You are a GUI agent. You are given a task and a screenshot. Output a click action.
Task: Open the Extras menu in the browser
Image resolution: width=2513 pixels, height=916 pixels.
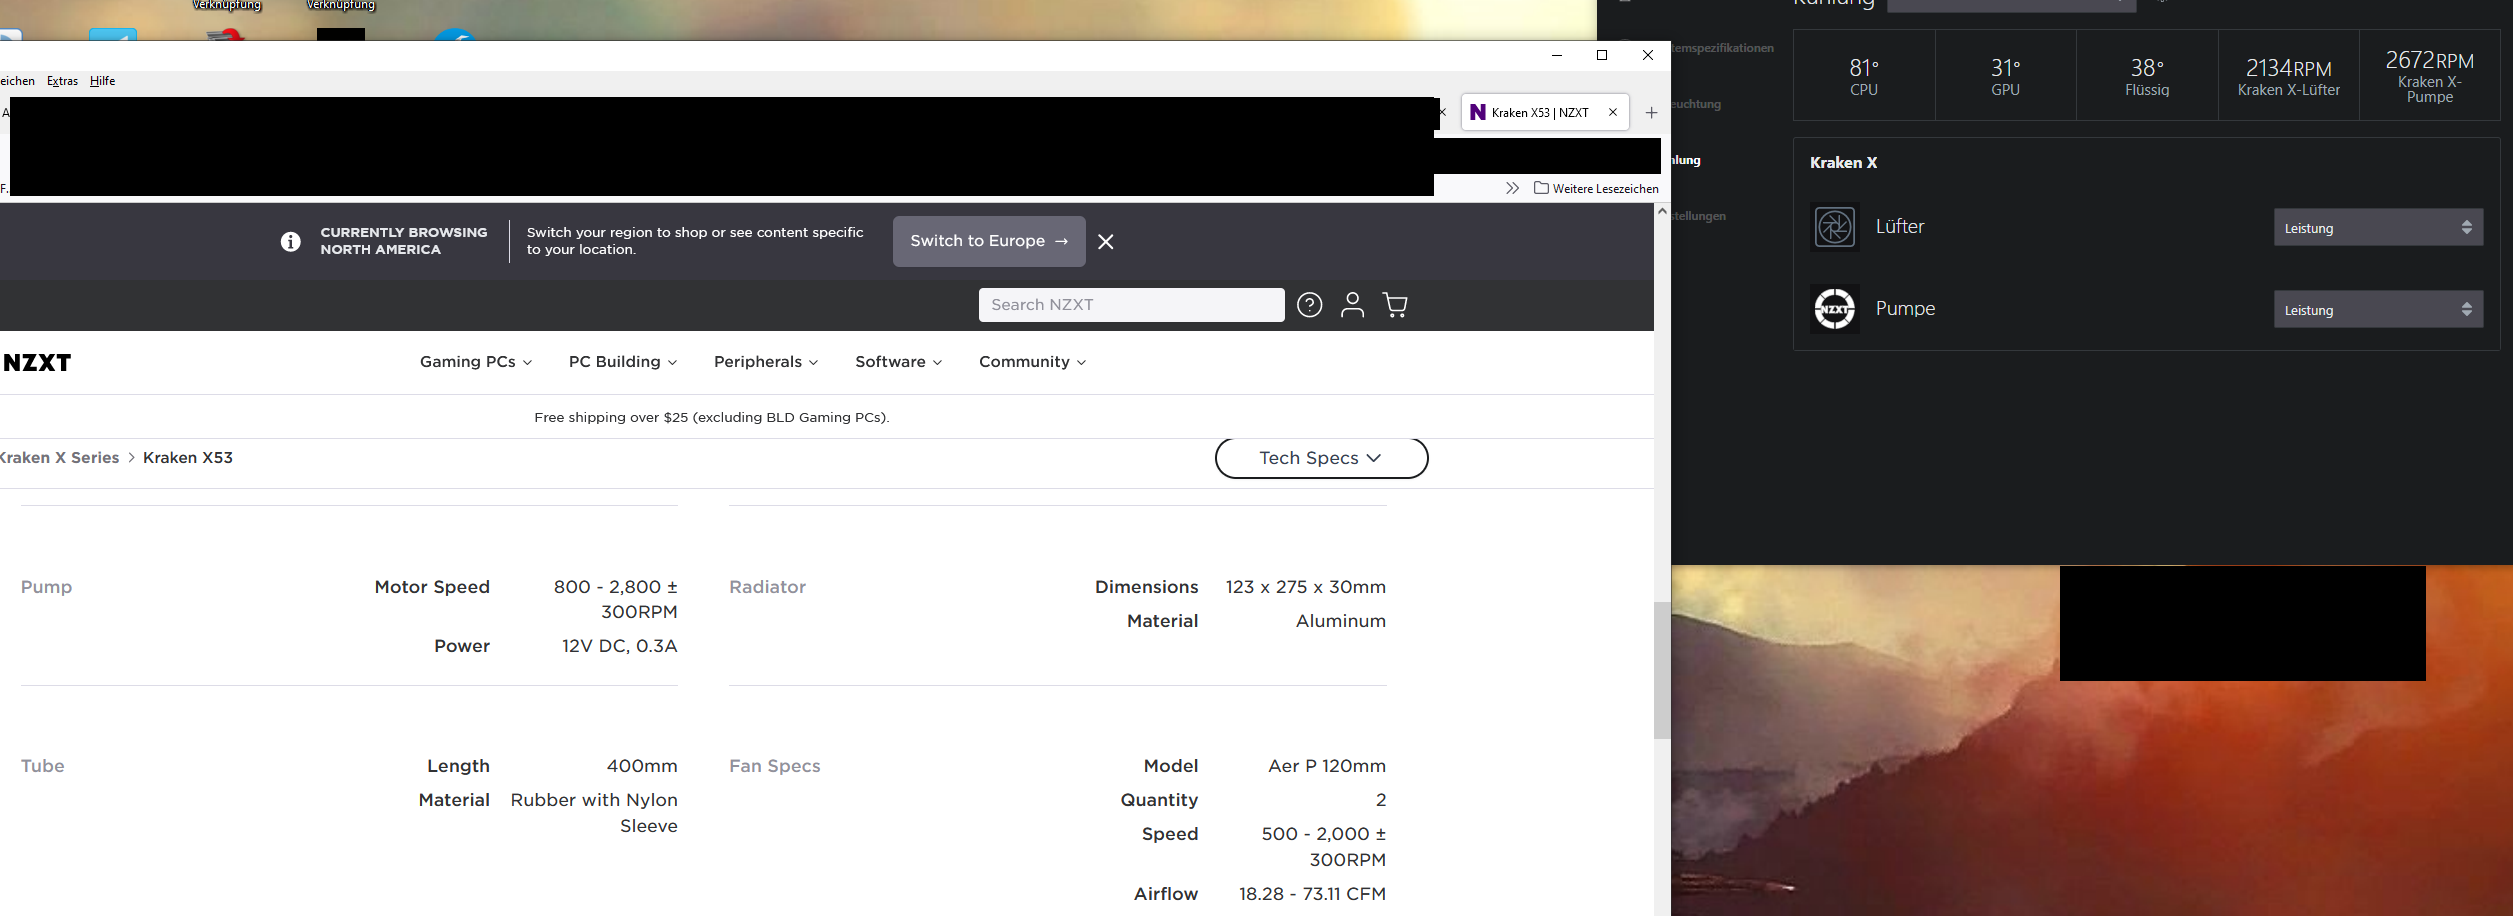62,81
